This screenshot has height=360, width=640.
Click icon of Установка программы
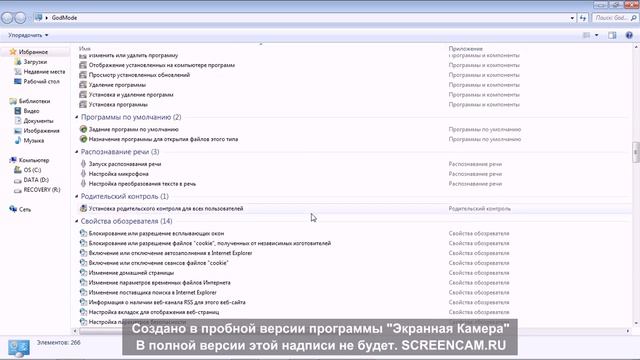[83, 104]
